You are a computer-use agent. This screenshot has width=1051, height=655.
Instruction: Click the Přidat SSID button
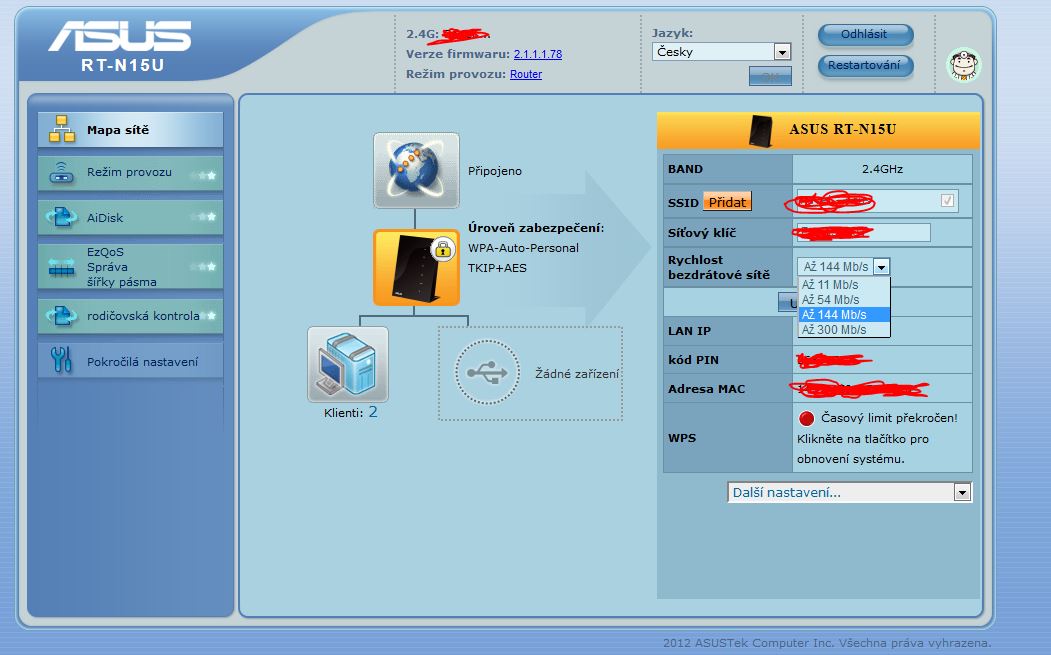coord(727,202)
